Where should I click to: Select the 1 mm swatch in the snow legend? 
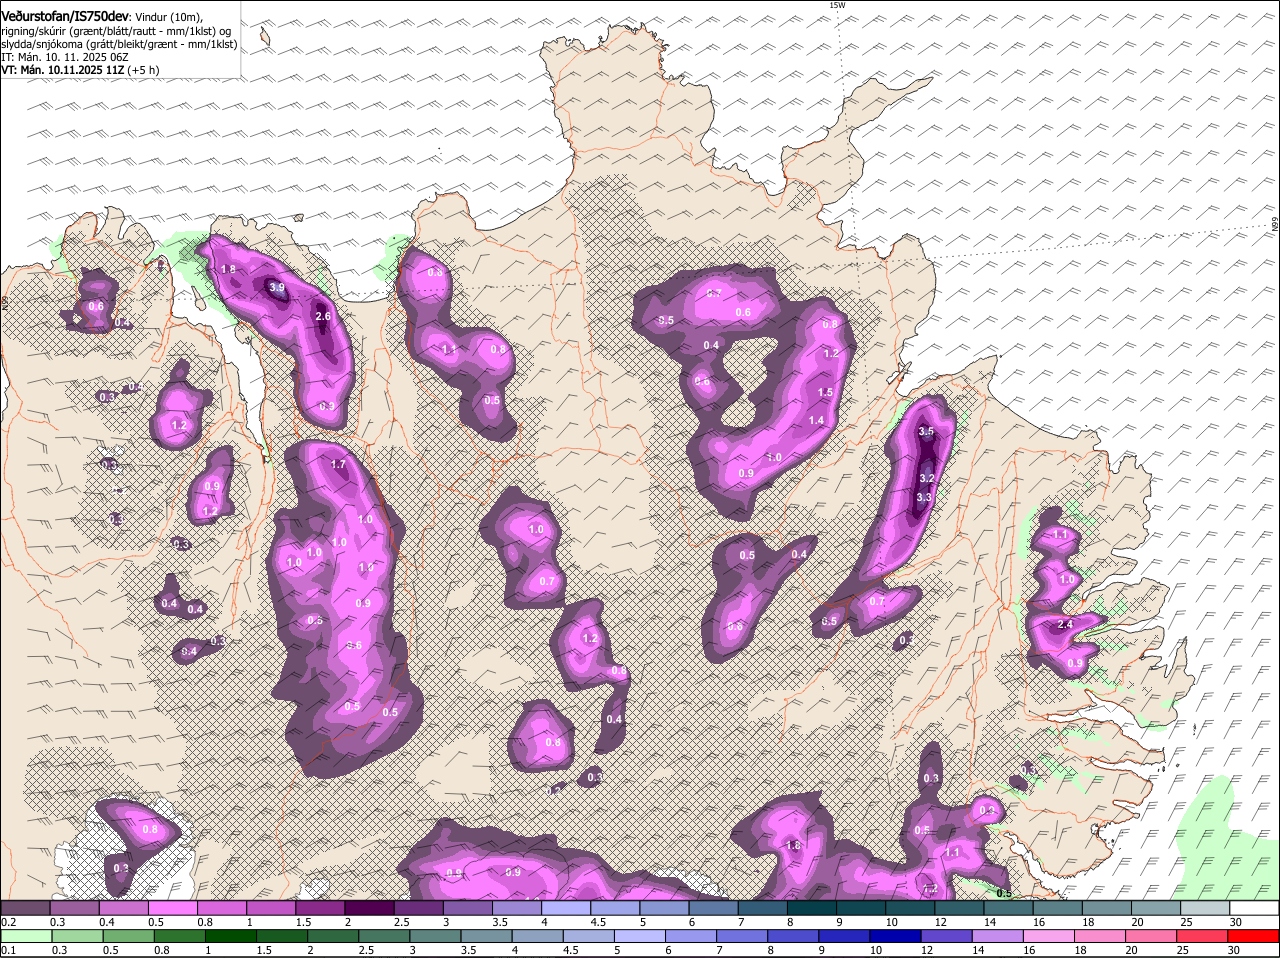tap(271, 907)
